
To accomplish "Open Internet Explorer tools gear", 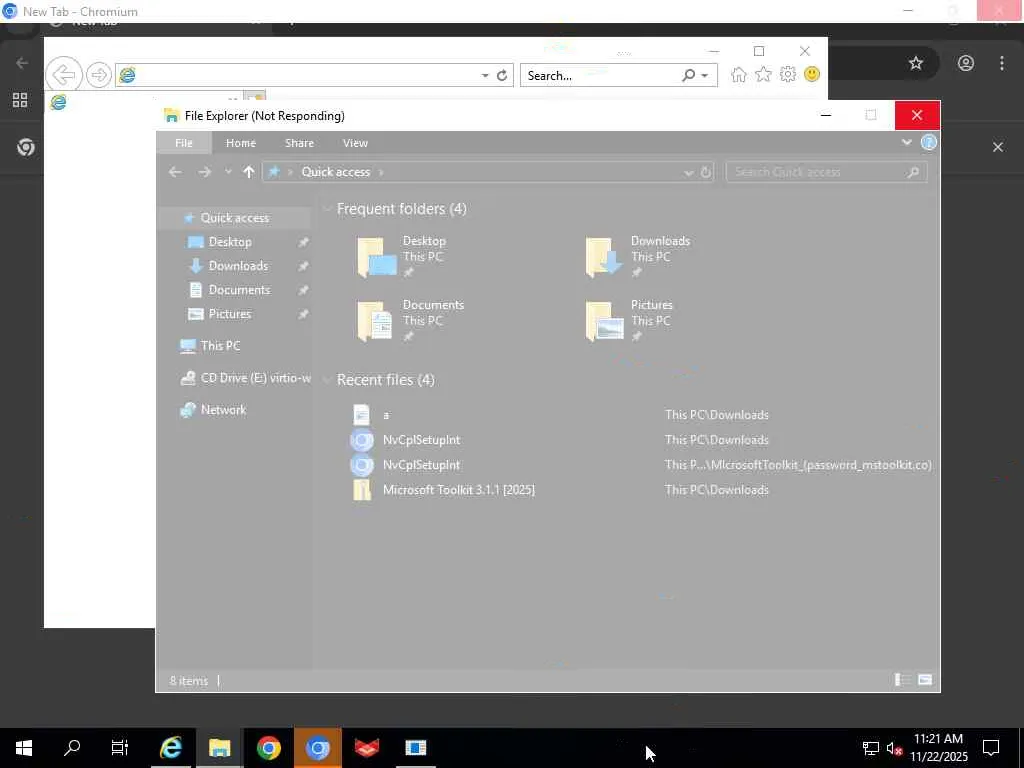I will 788,74.
